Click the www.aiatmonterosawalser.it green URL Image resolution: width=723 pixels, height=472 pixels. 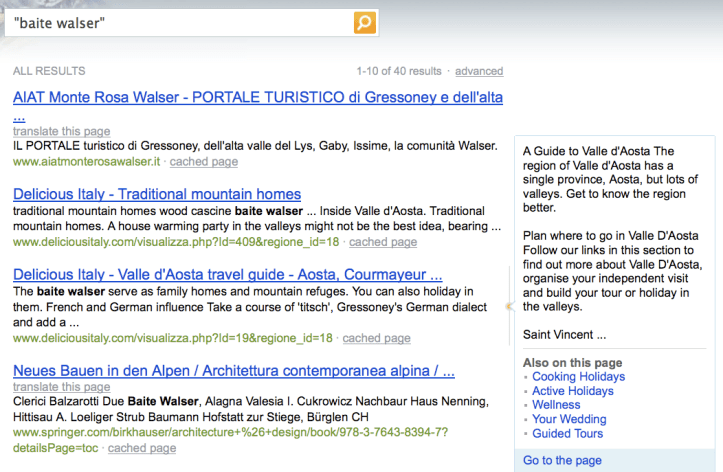click(x=86, y=162)
